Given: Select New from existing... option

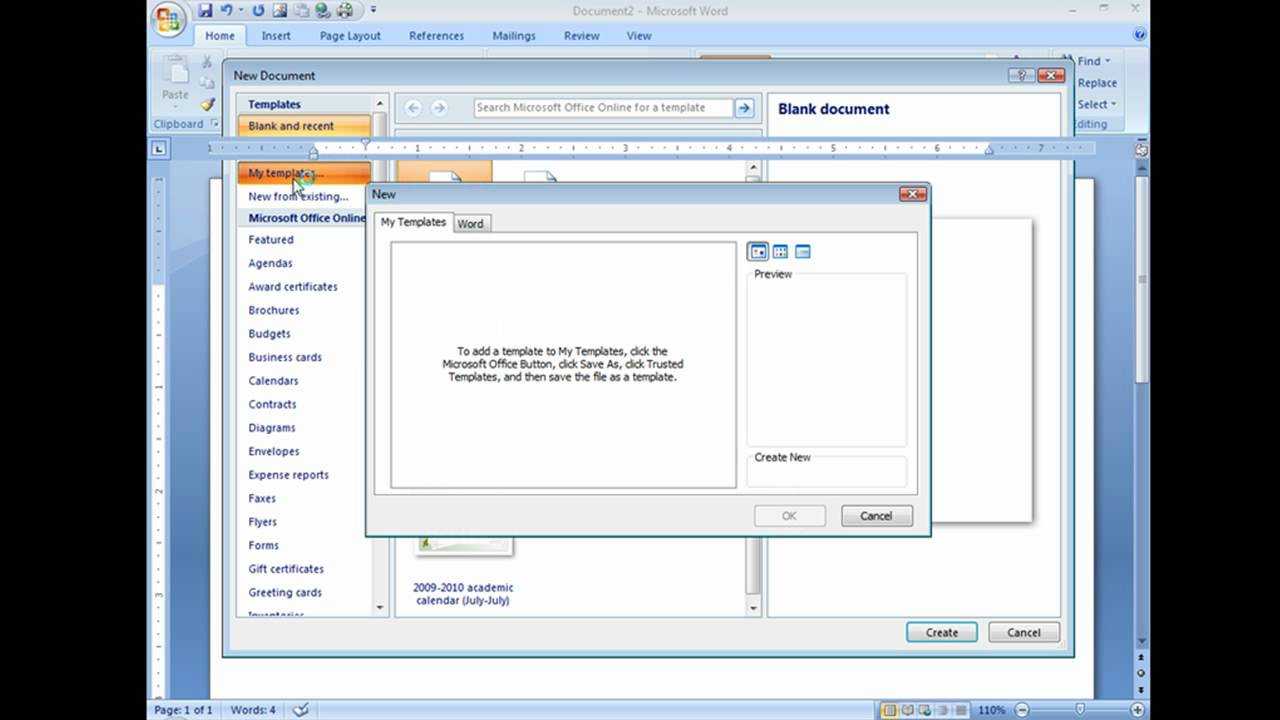Looking at the screenshot, I should click(x=299, y=196).
